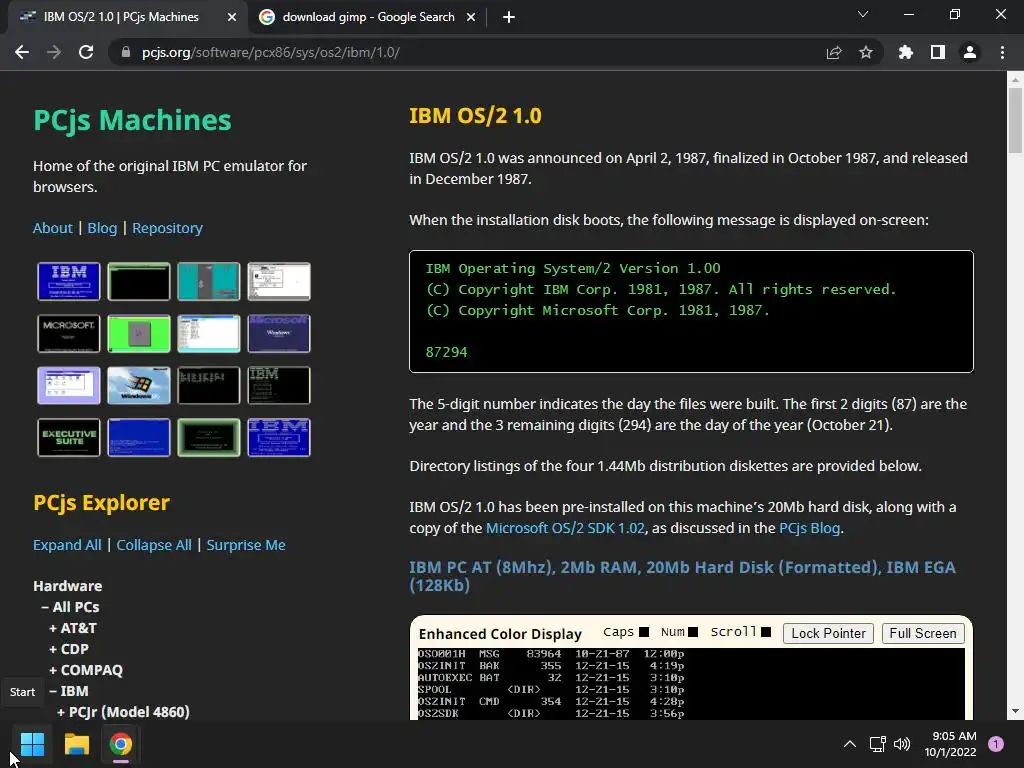This screenshot has height=768, width=1024.
Task: Close the IBM OS/2 1.0 tab
Action: 232,17
